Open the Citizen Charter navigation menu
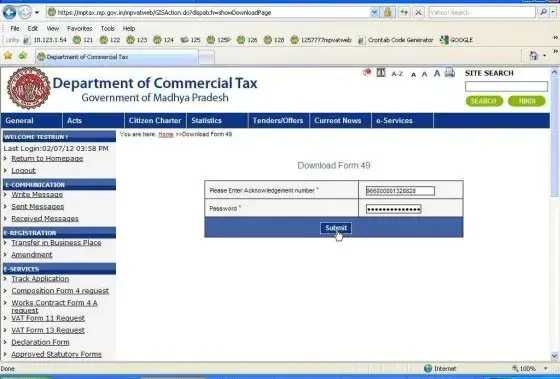This screenshot has width=560, height=379. click(155, 121)
